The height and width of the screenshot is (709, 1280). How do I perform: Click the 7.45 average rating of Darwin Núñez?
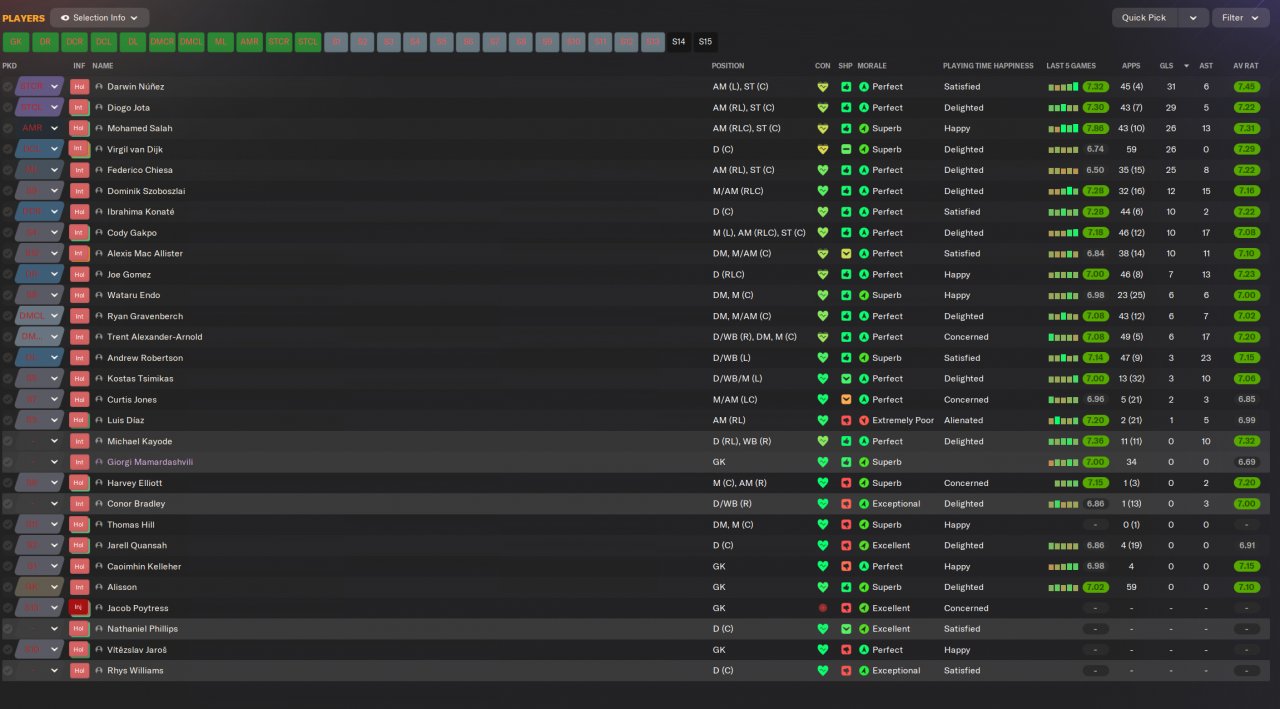point(1246,87)
